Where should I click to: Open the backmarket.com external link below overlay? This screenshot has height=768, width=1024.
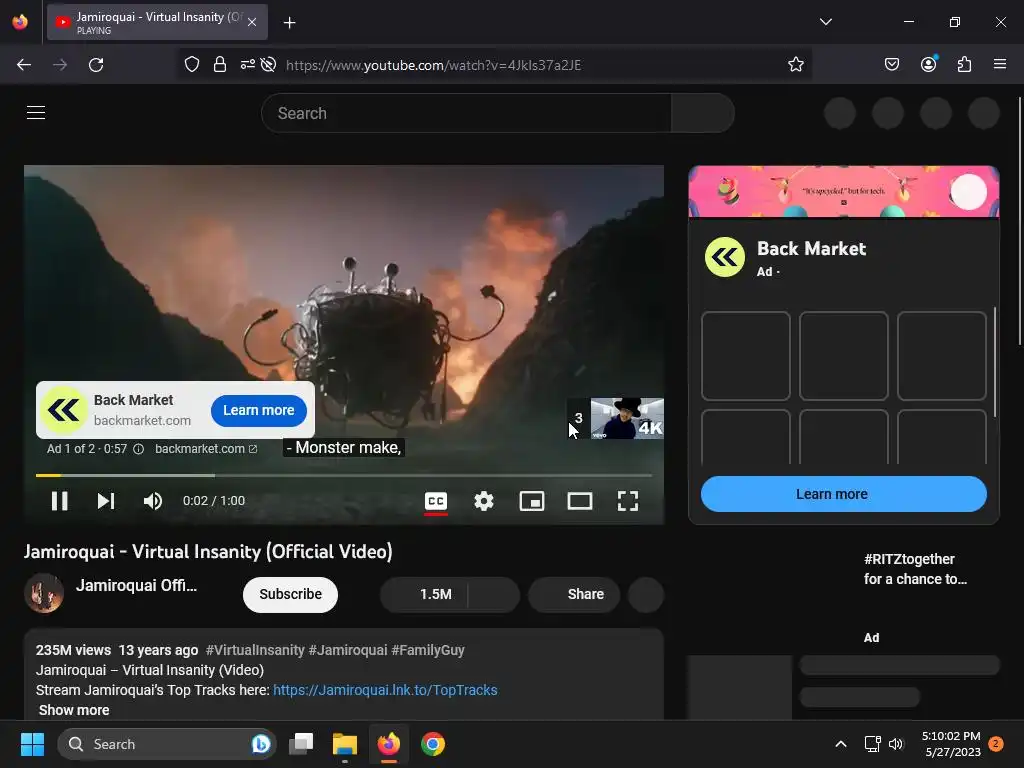206,449
